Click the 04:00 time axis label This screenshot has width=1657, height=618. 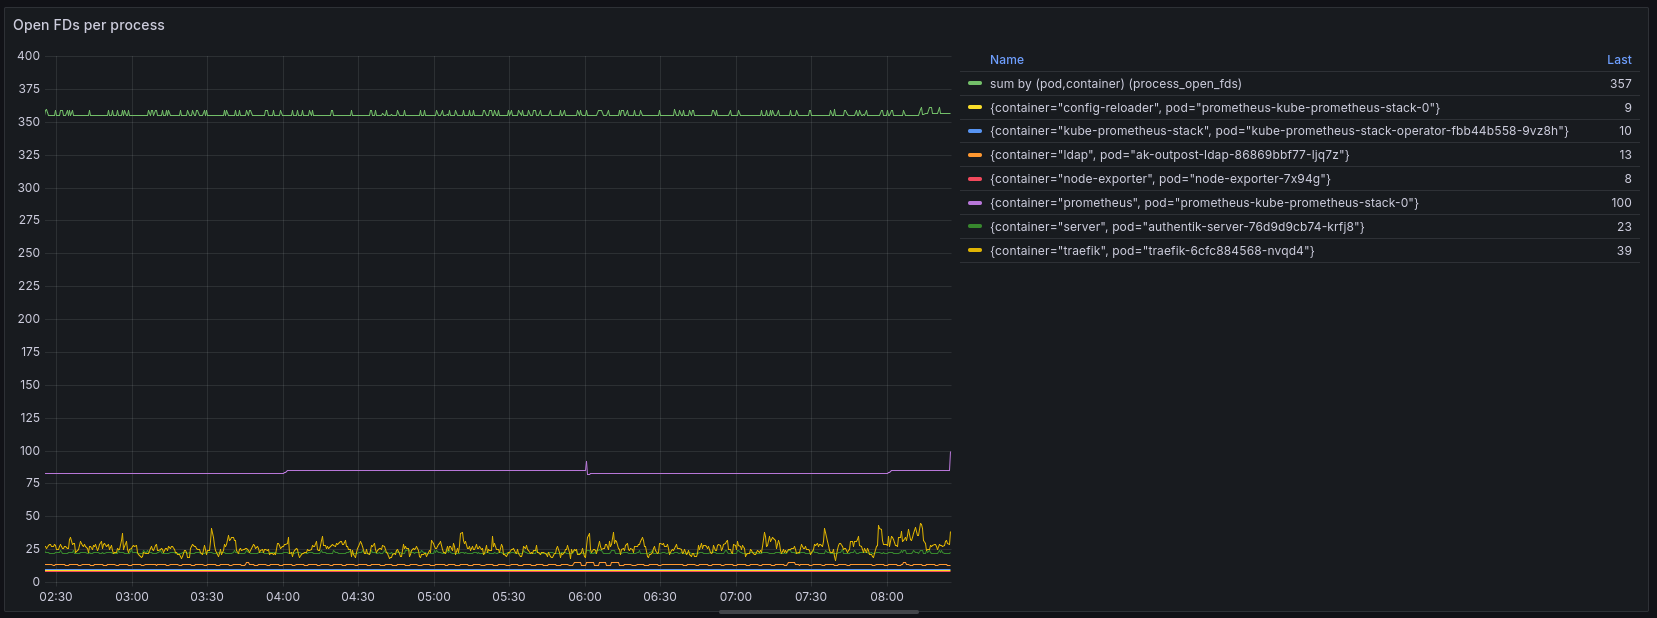coord(283,597)
